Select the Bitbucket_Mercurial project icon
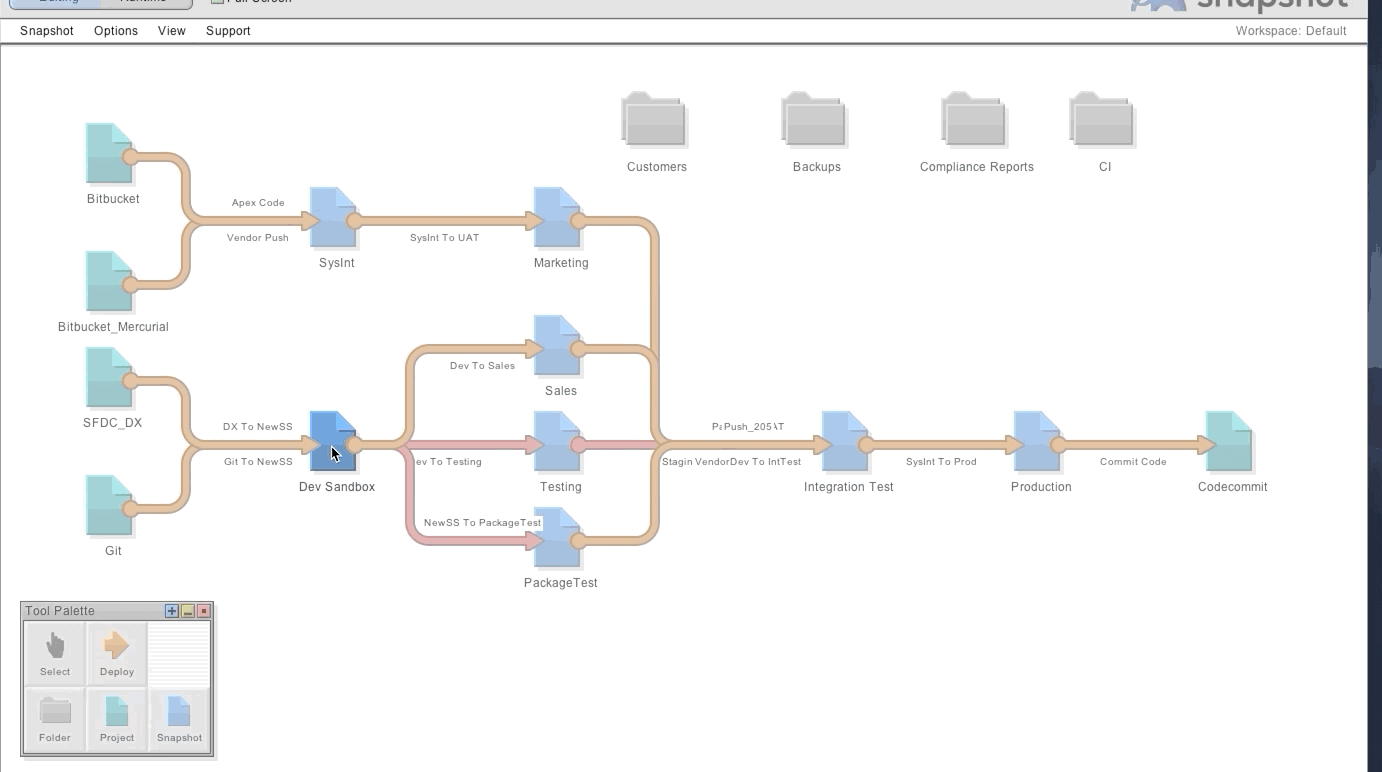Viewport: 1382px width, 772px height. coord(109,282)
